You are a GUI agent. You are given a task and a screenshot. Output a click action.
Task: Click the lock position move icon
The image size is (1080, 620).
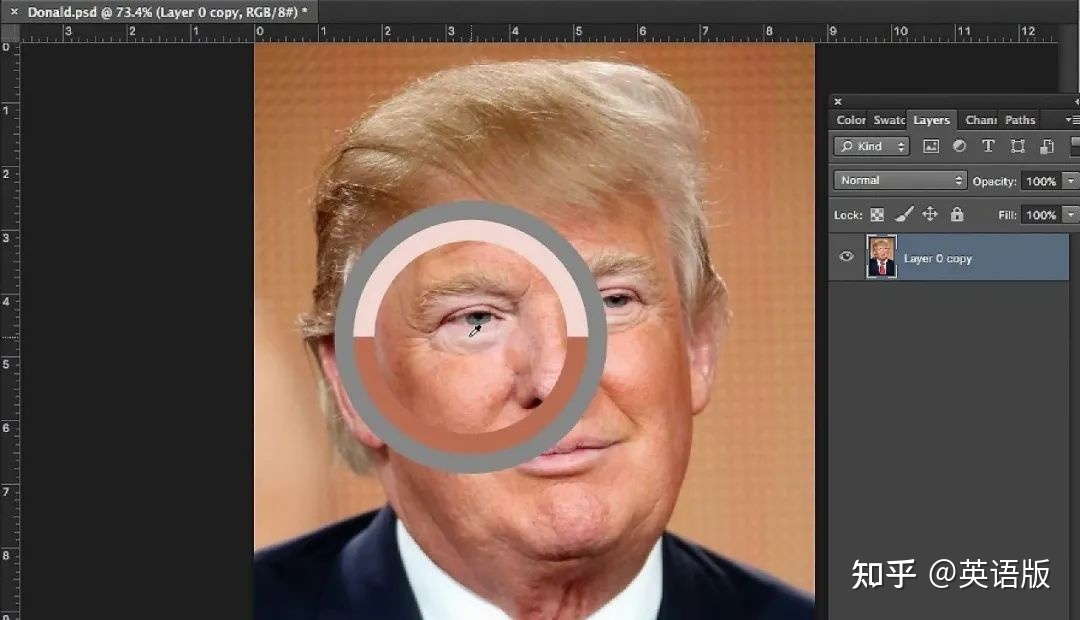[929, 214]
